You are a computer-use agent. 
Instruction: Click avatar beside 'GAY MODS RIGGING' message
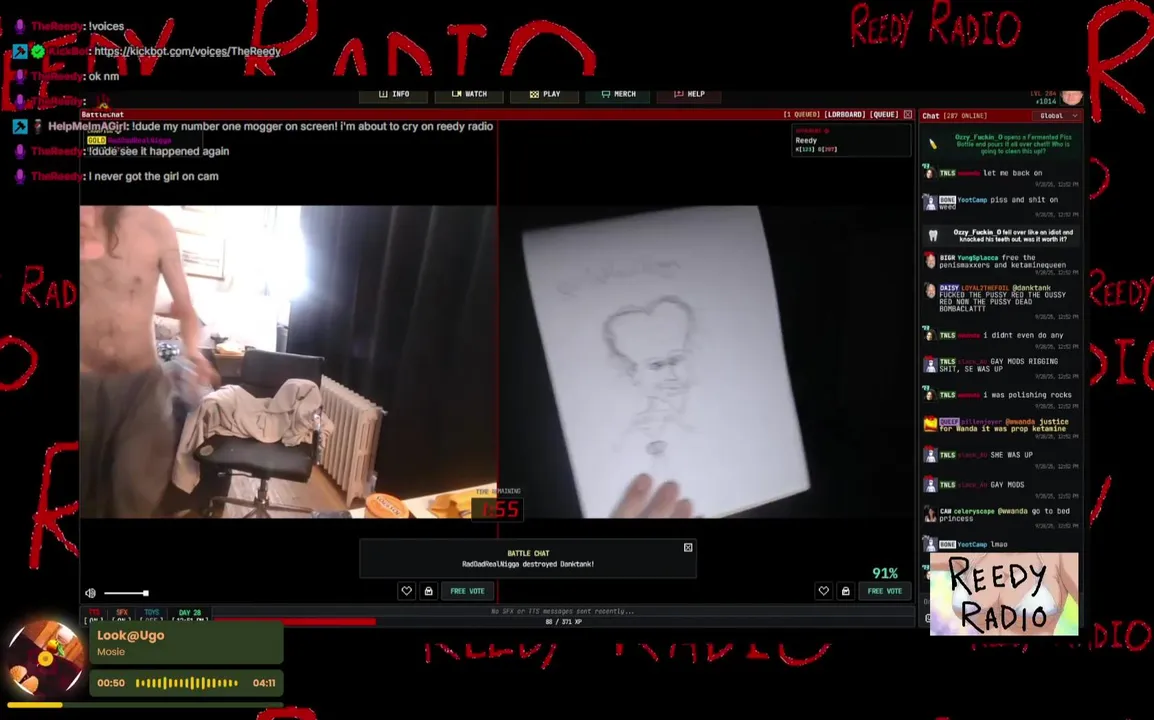[x=930, y=364]
